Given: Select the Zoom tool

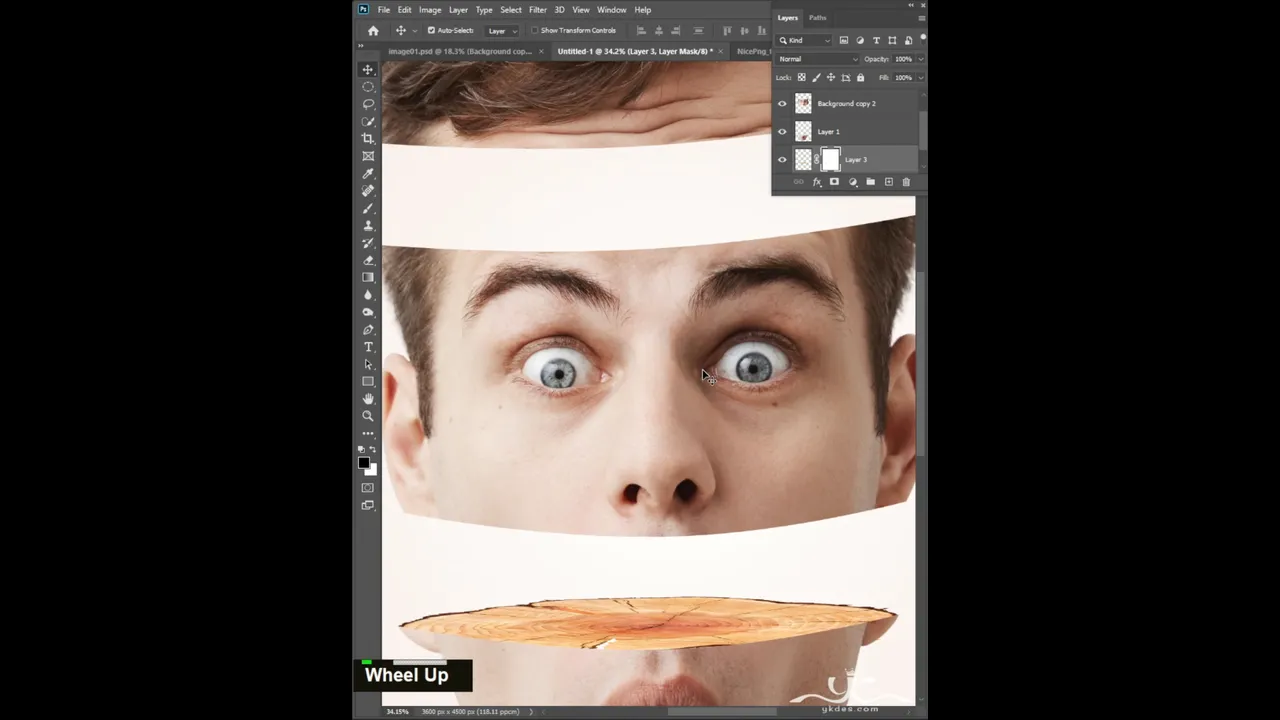Looking at the screenshot, I should (x=368, y=416).
